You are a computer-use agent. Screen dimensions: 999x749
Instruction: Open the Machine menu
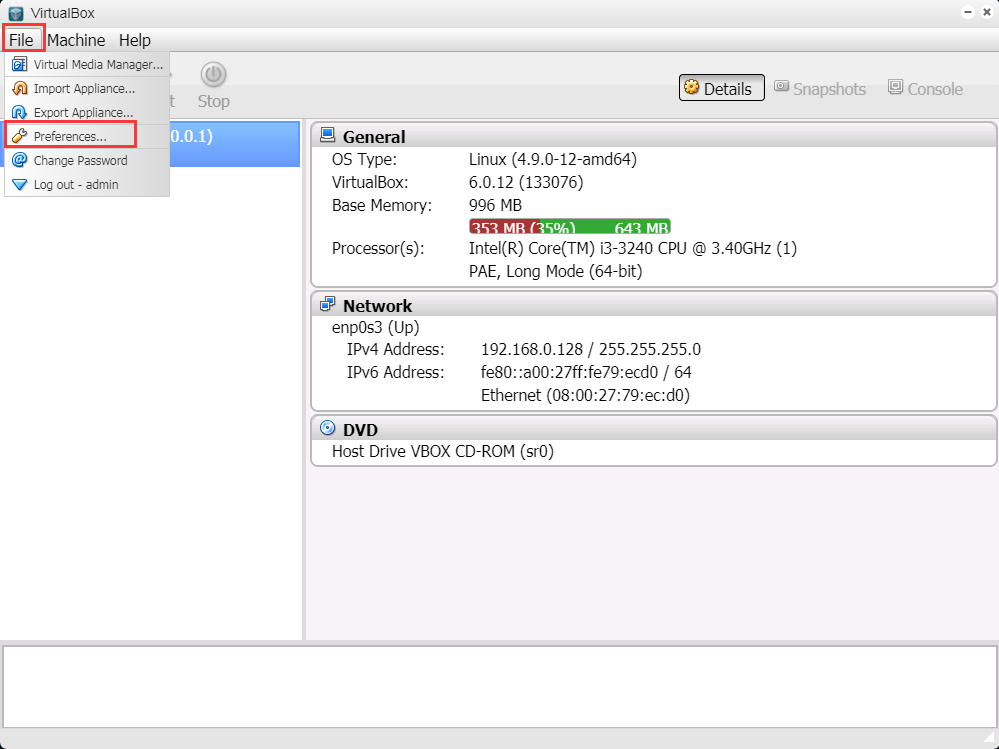click(76, 40)
